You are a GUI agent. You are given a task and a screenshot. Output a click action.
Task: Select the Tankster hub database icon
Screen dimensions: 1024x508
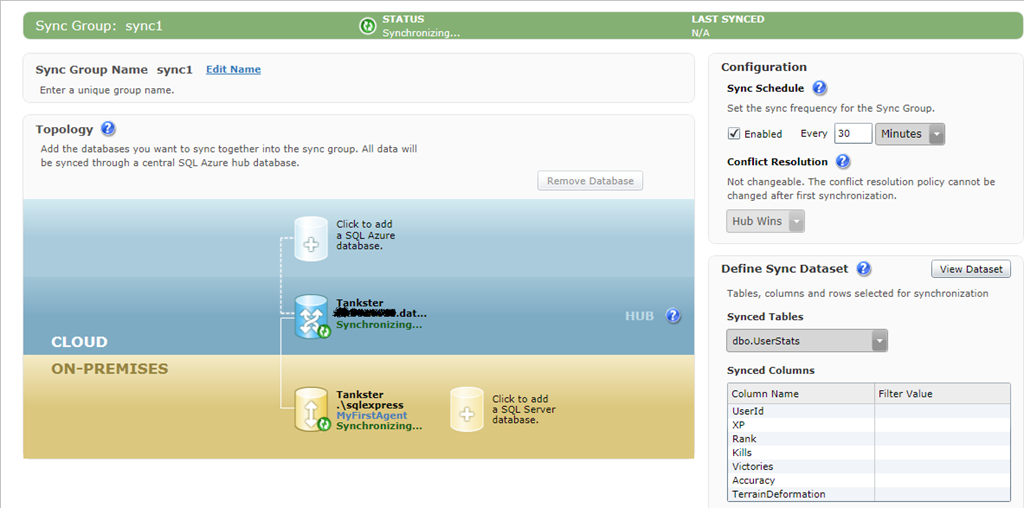(x=311, y=316)
